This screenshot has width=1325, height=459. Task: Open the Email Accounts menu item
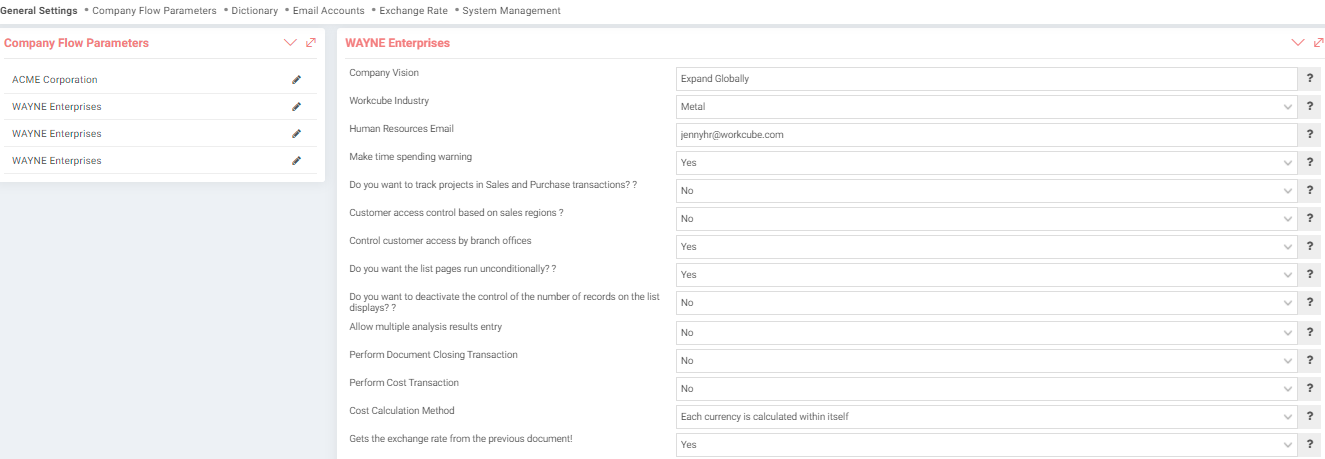pos(328,11)
